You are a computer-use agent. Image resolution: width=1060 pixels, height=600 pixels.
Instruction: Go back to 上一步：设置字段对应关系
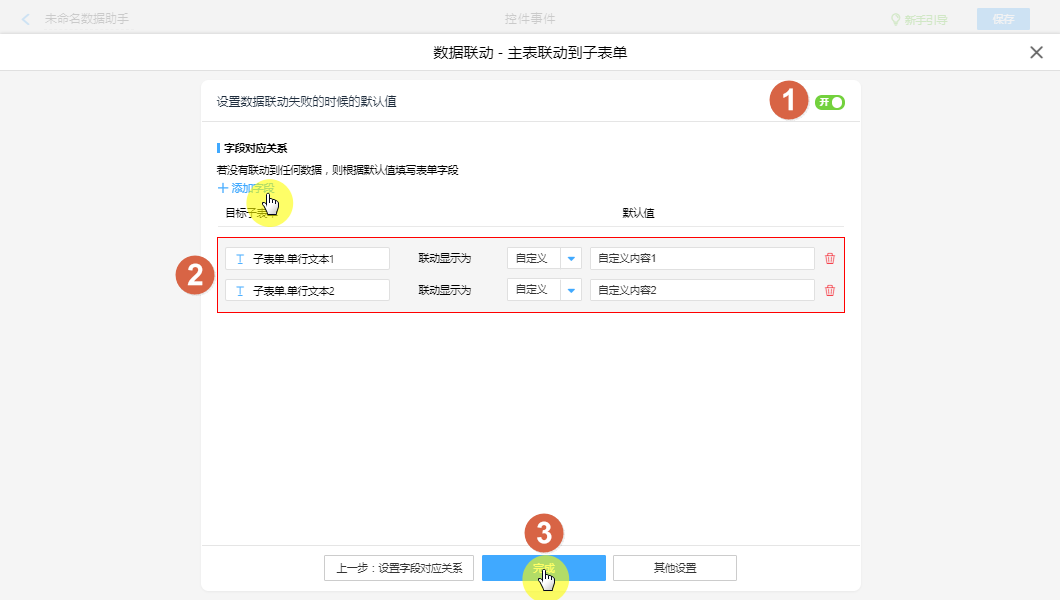tap(399, 568)
